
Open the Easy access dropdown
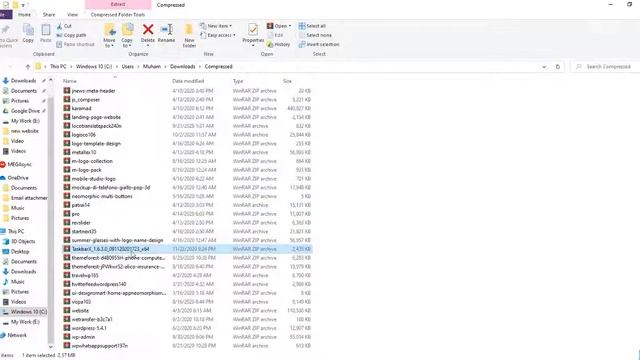218,35
